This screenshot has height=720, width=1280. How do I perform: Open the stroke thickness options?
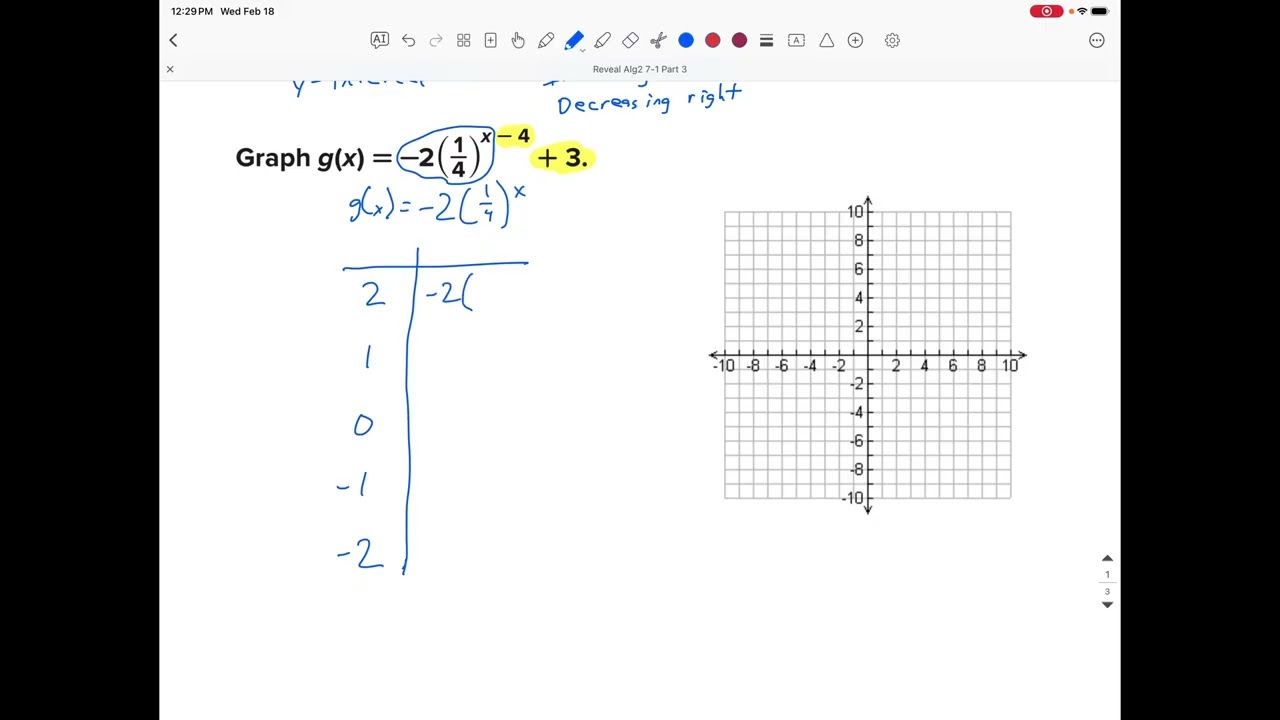(x=766, y=40)
